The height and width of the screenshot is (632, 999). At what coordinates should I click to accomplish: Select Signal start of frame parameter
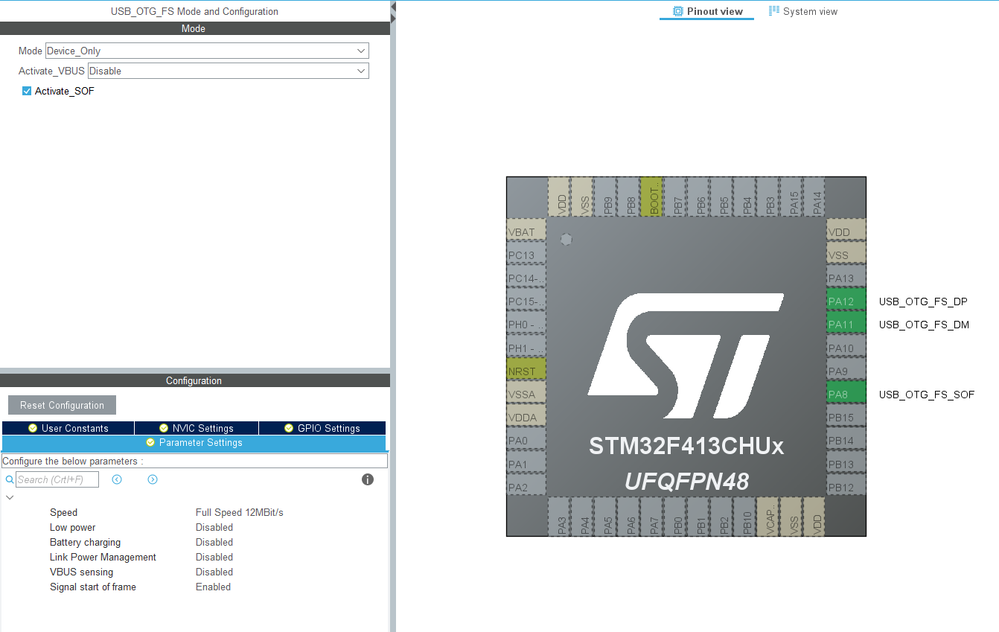point(93,587)
